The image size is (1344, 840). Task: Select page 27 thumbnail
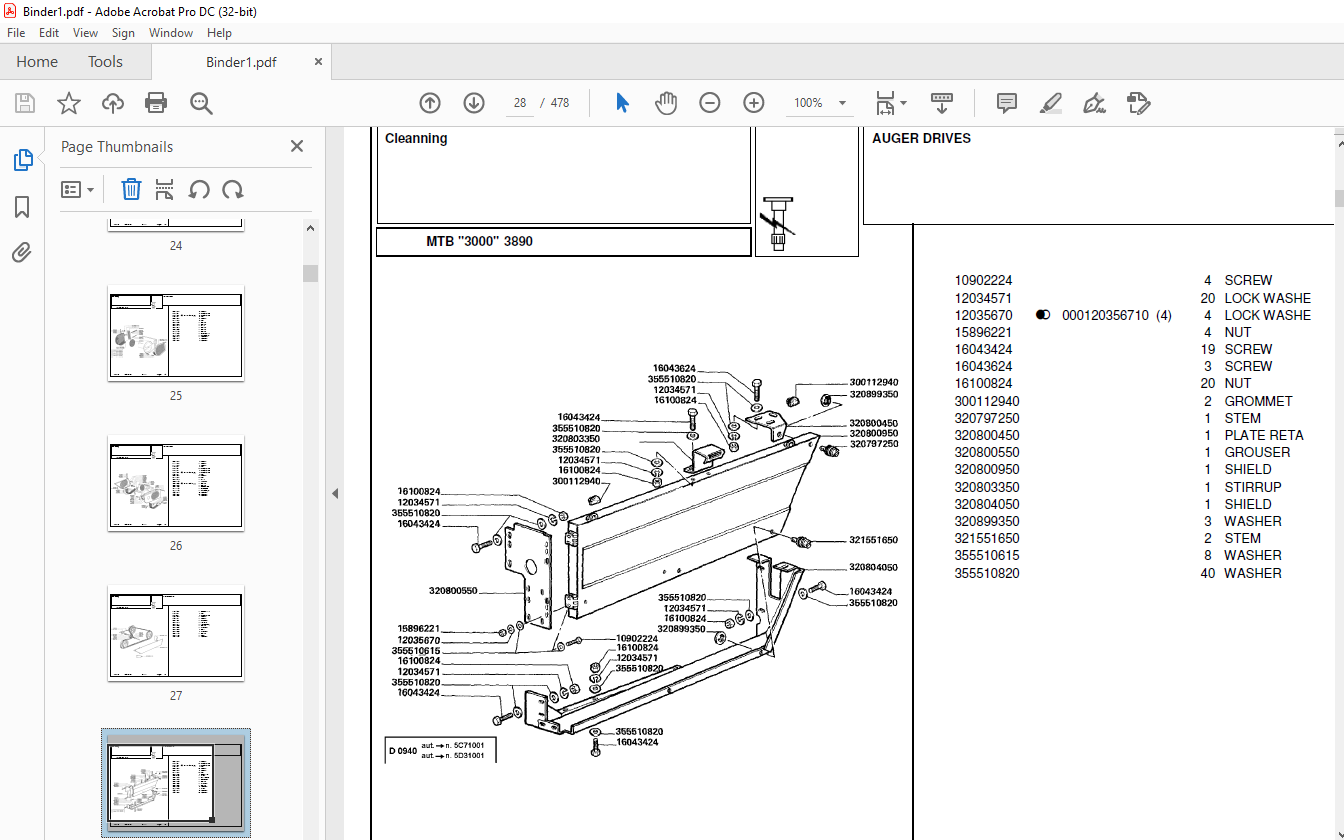(176, 632)
